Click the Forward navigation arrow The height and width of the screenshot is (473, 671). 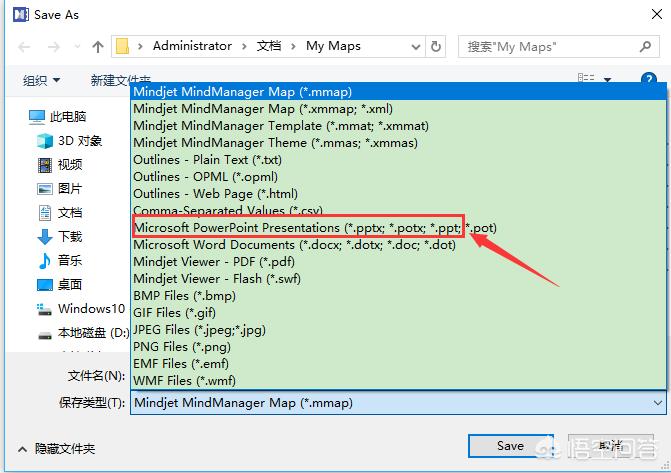click(x=53, y=47)
